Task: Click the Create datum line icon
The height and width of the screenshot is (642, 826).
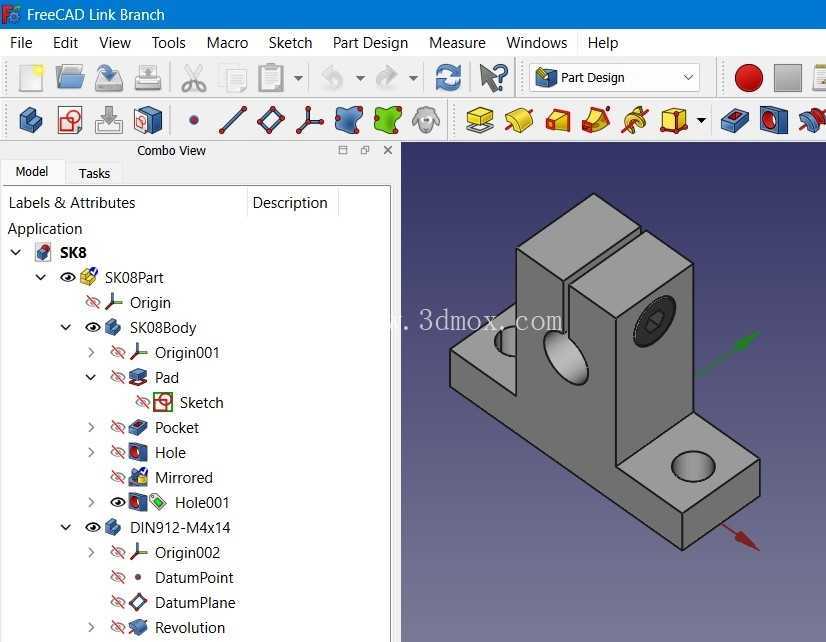Action: click(x=232, y=120)
